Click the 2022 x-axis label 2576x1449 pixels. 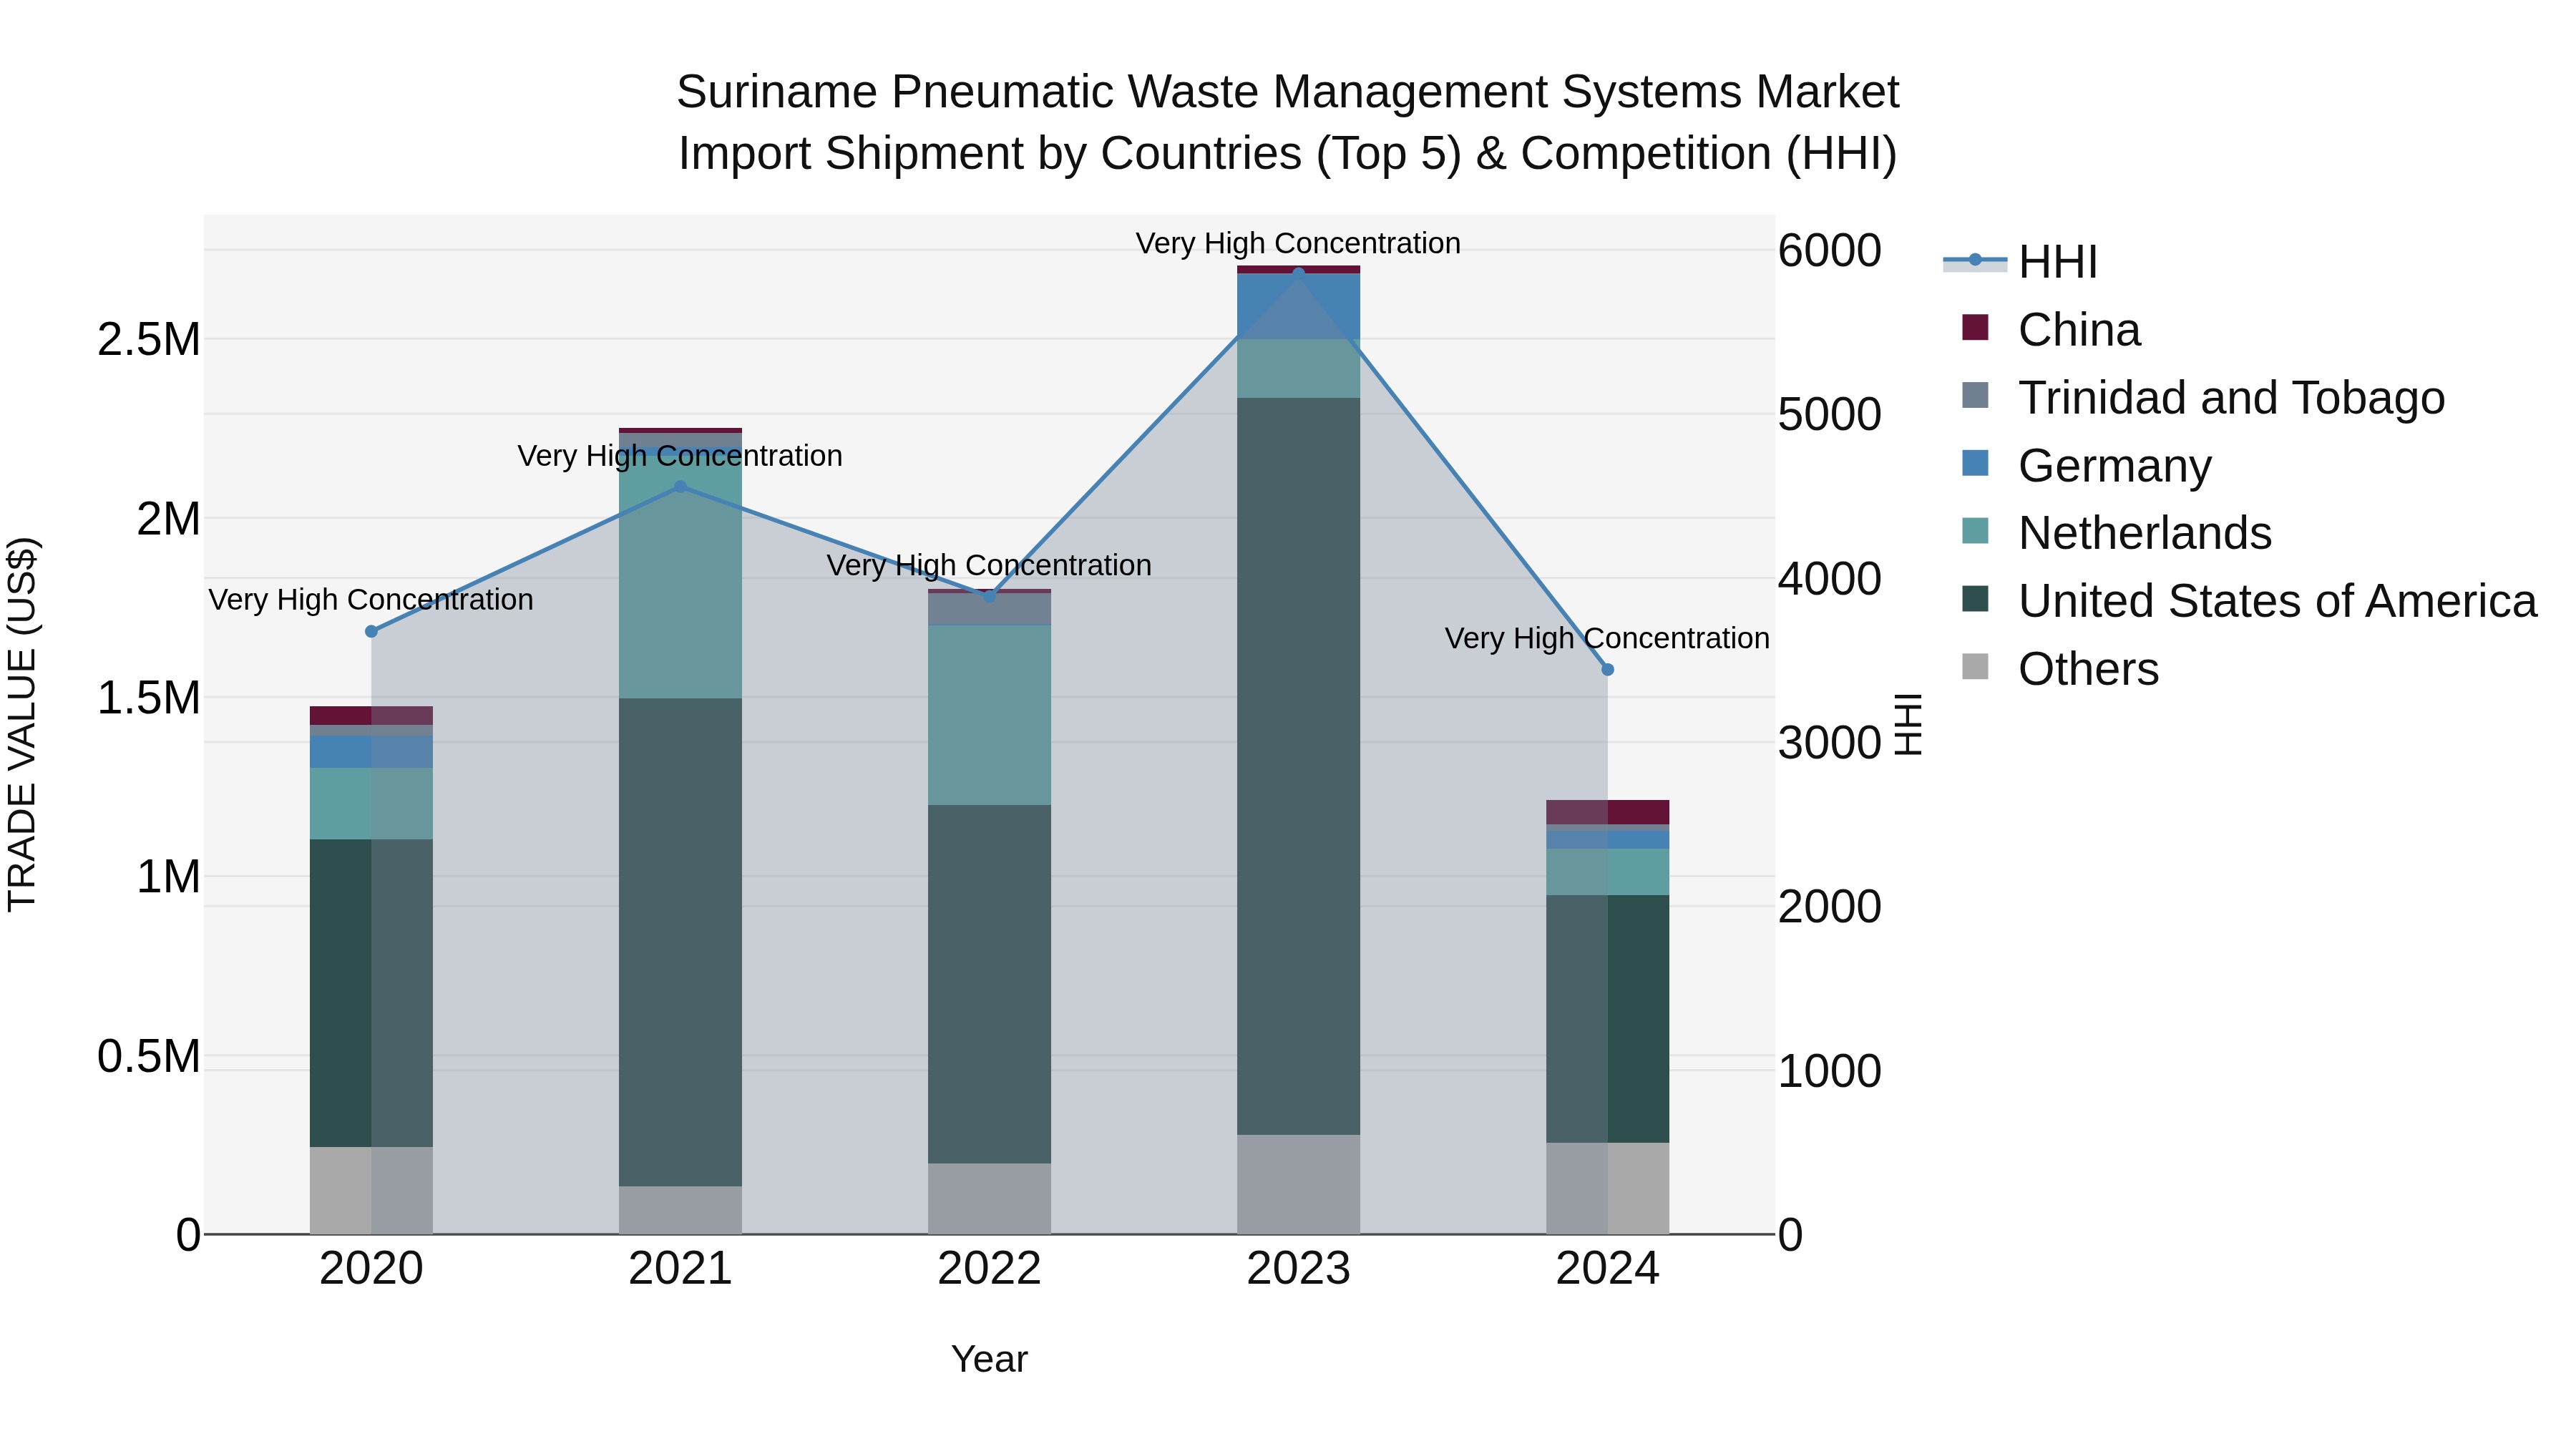[x=989, y=1269]
